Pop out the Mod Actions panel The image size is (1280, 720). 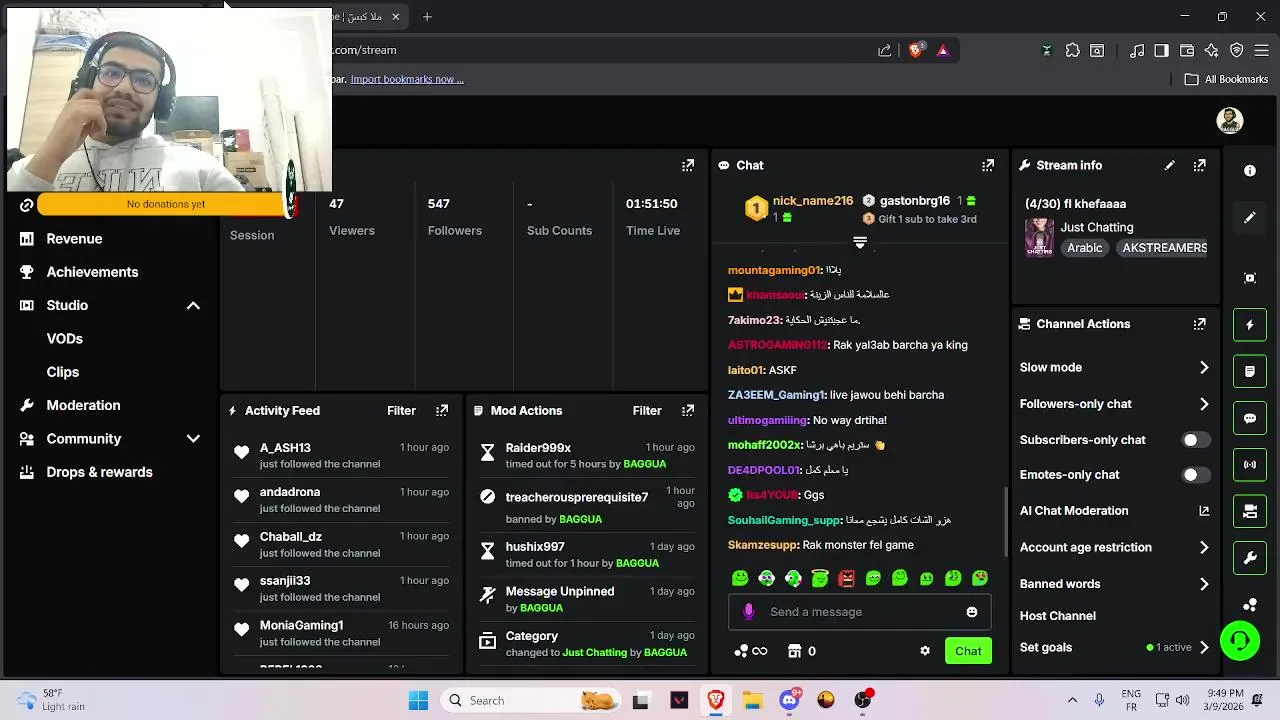688,410
